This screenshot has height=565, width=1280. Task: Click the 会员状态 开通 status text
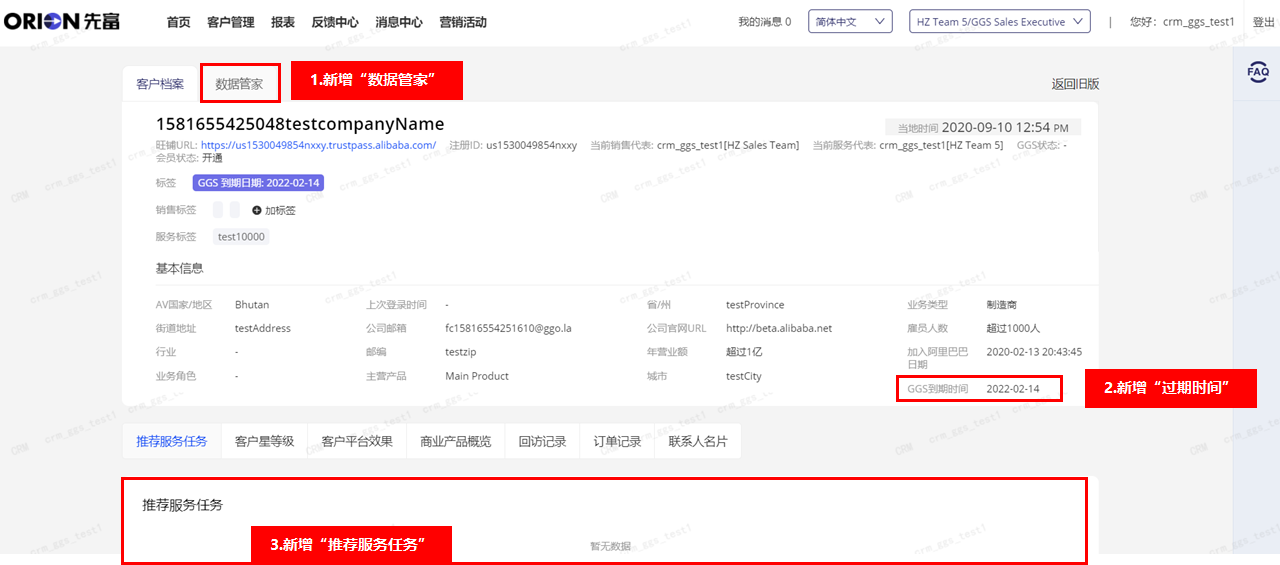(x=211, y=157)
